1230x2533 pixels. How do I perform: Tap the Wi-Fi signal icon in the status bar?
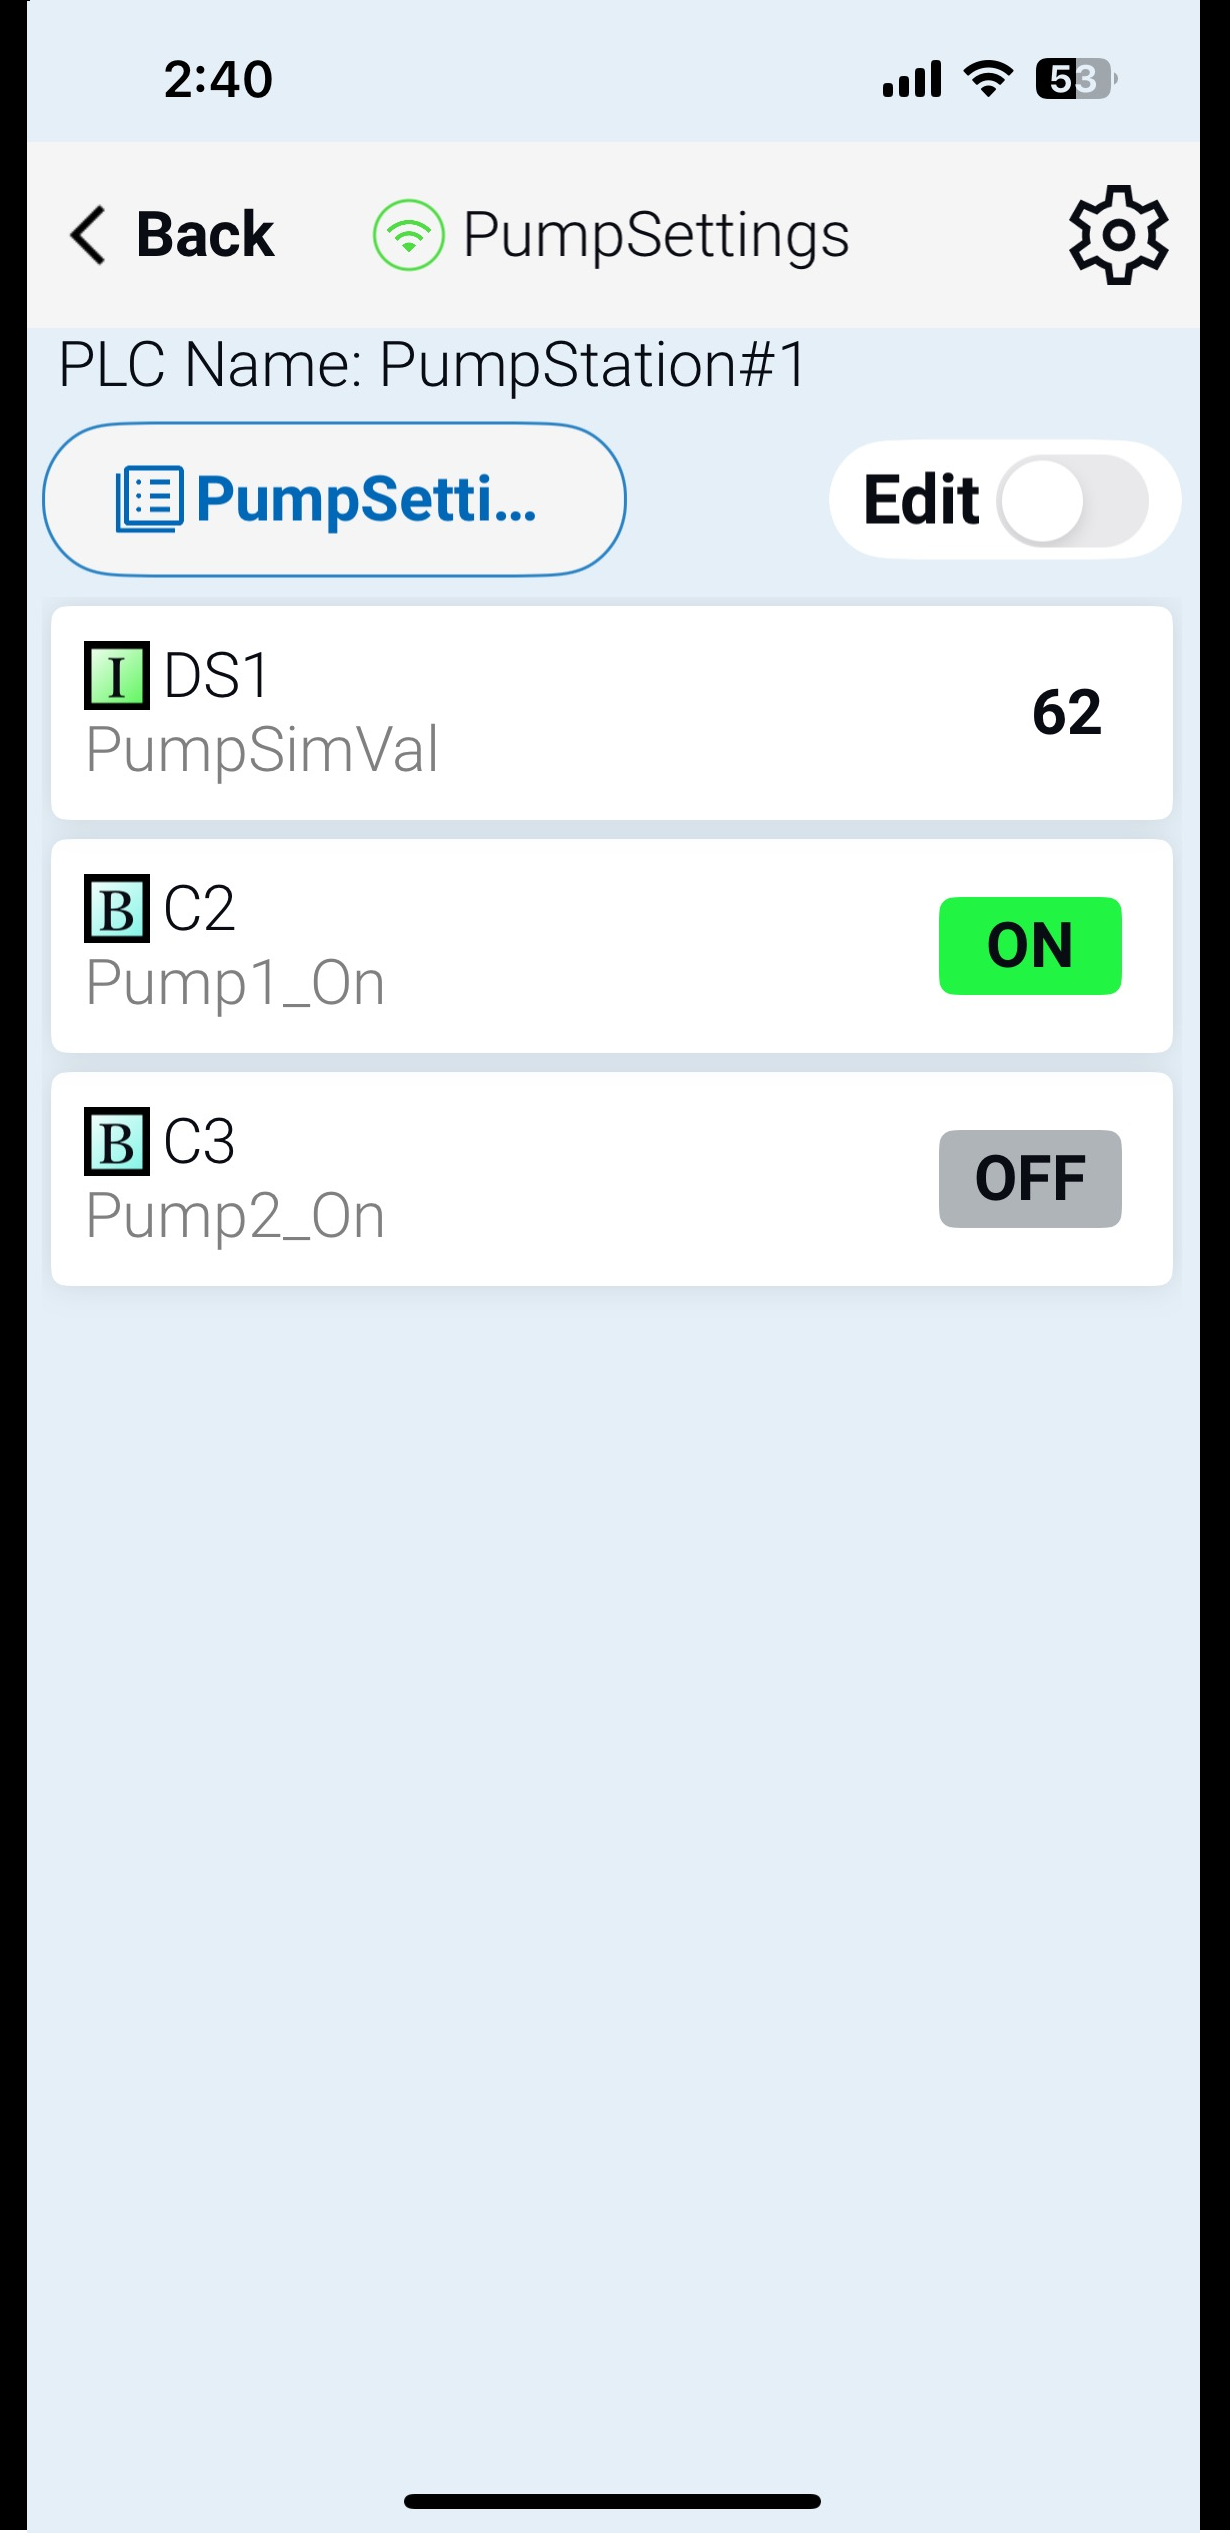[x=988, y=79]
